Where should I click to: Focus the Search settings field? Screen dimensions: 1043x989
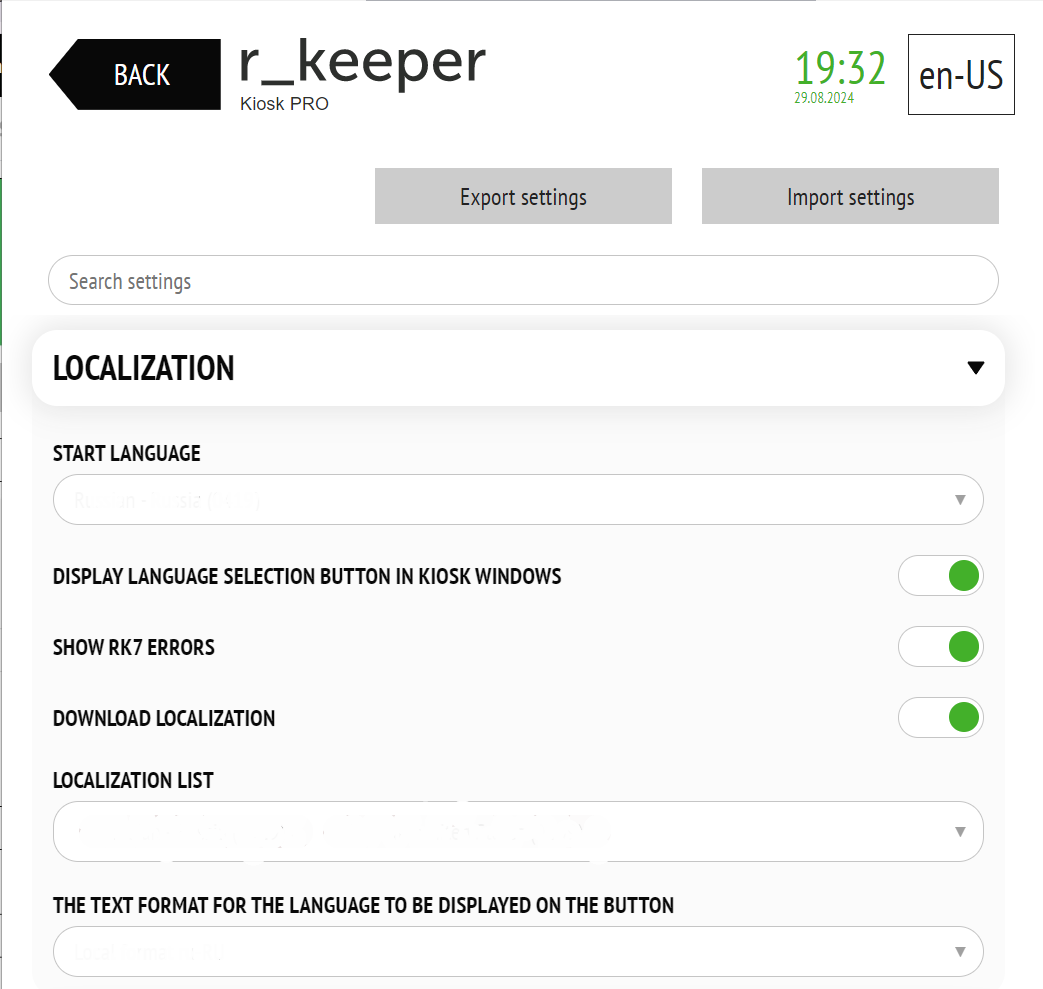pos(523,281)
